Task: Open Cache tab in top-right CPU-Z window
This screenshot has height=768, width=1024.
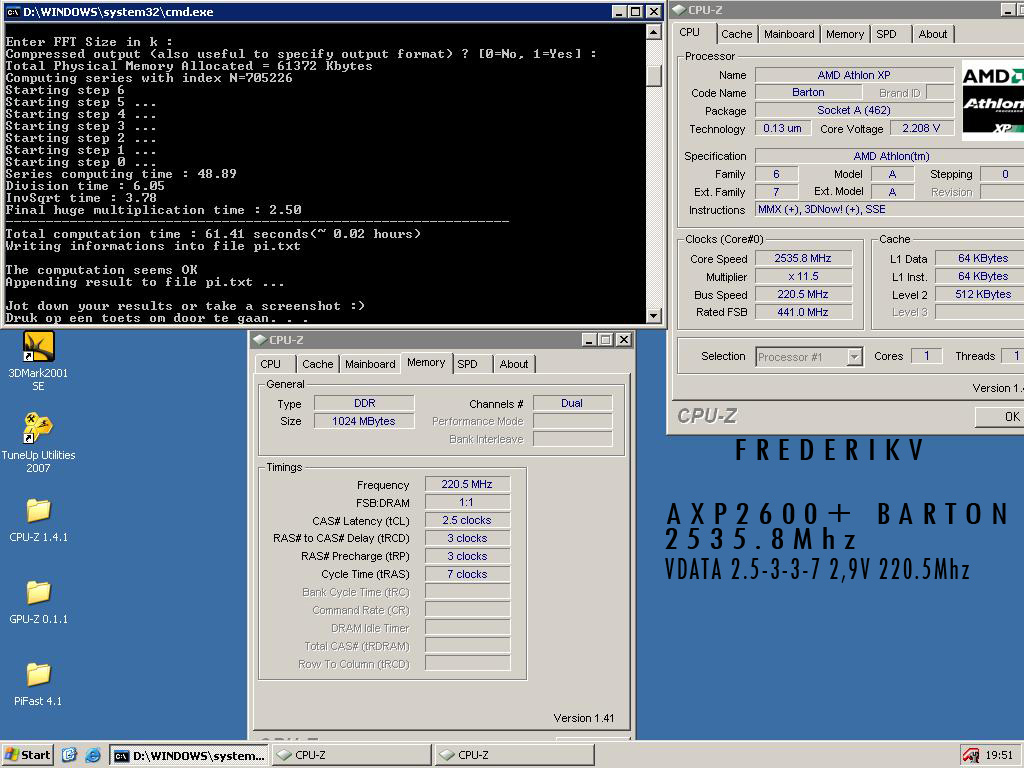Action: tap(737, 34)
